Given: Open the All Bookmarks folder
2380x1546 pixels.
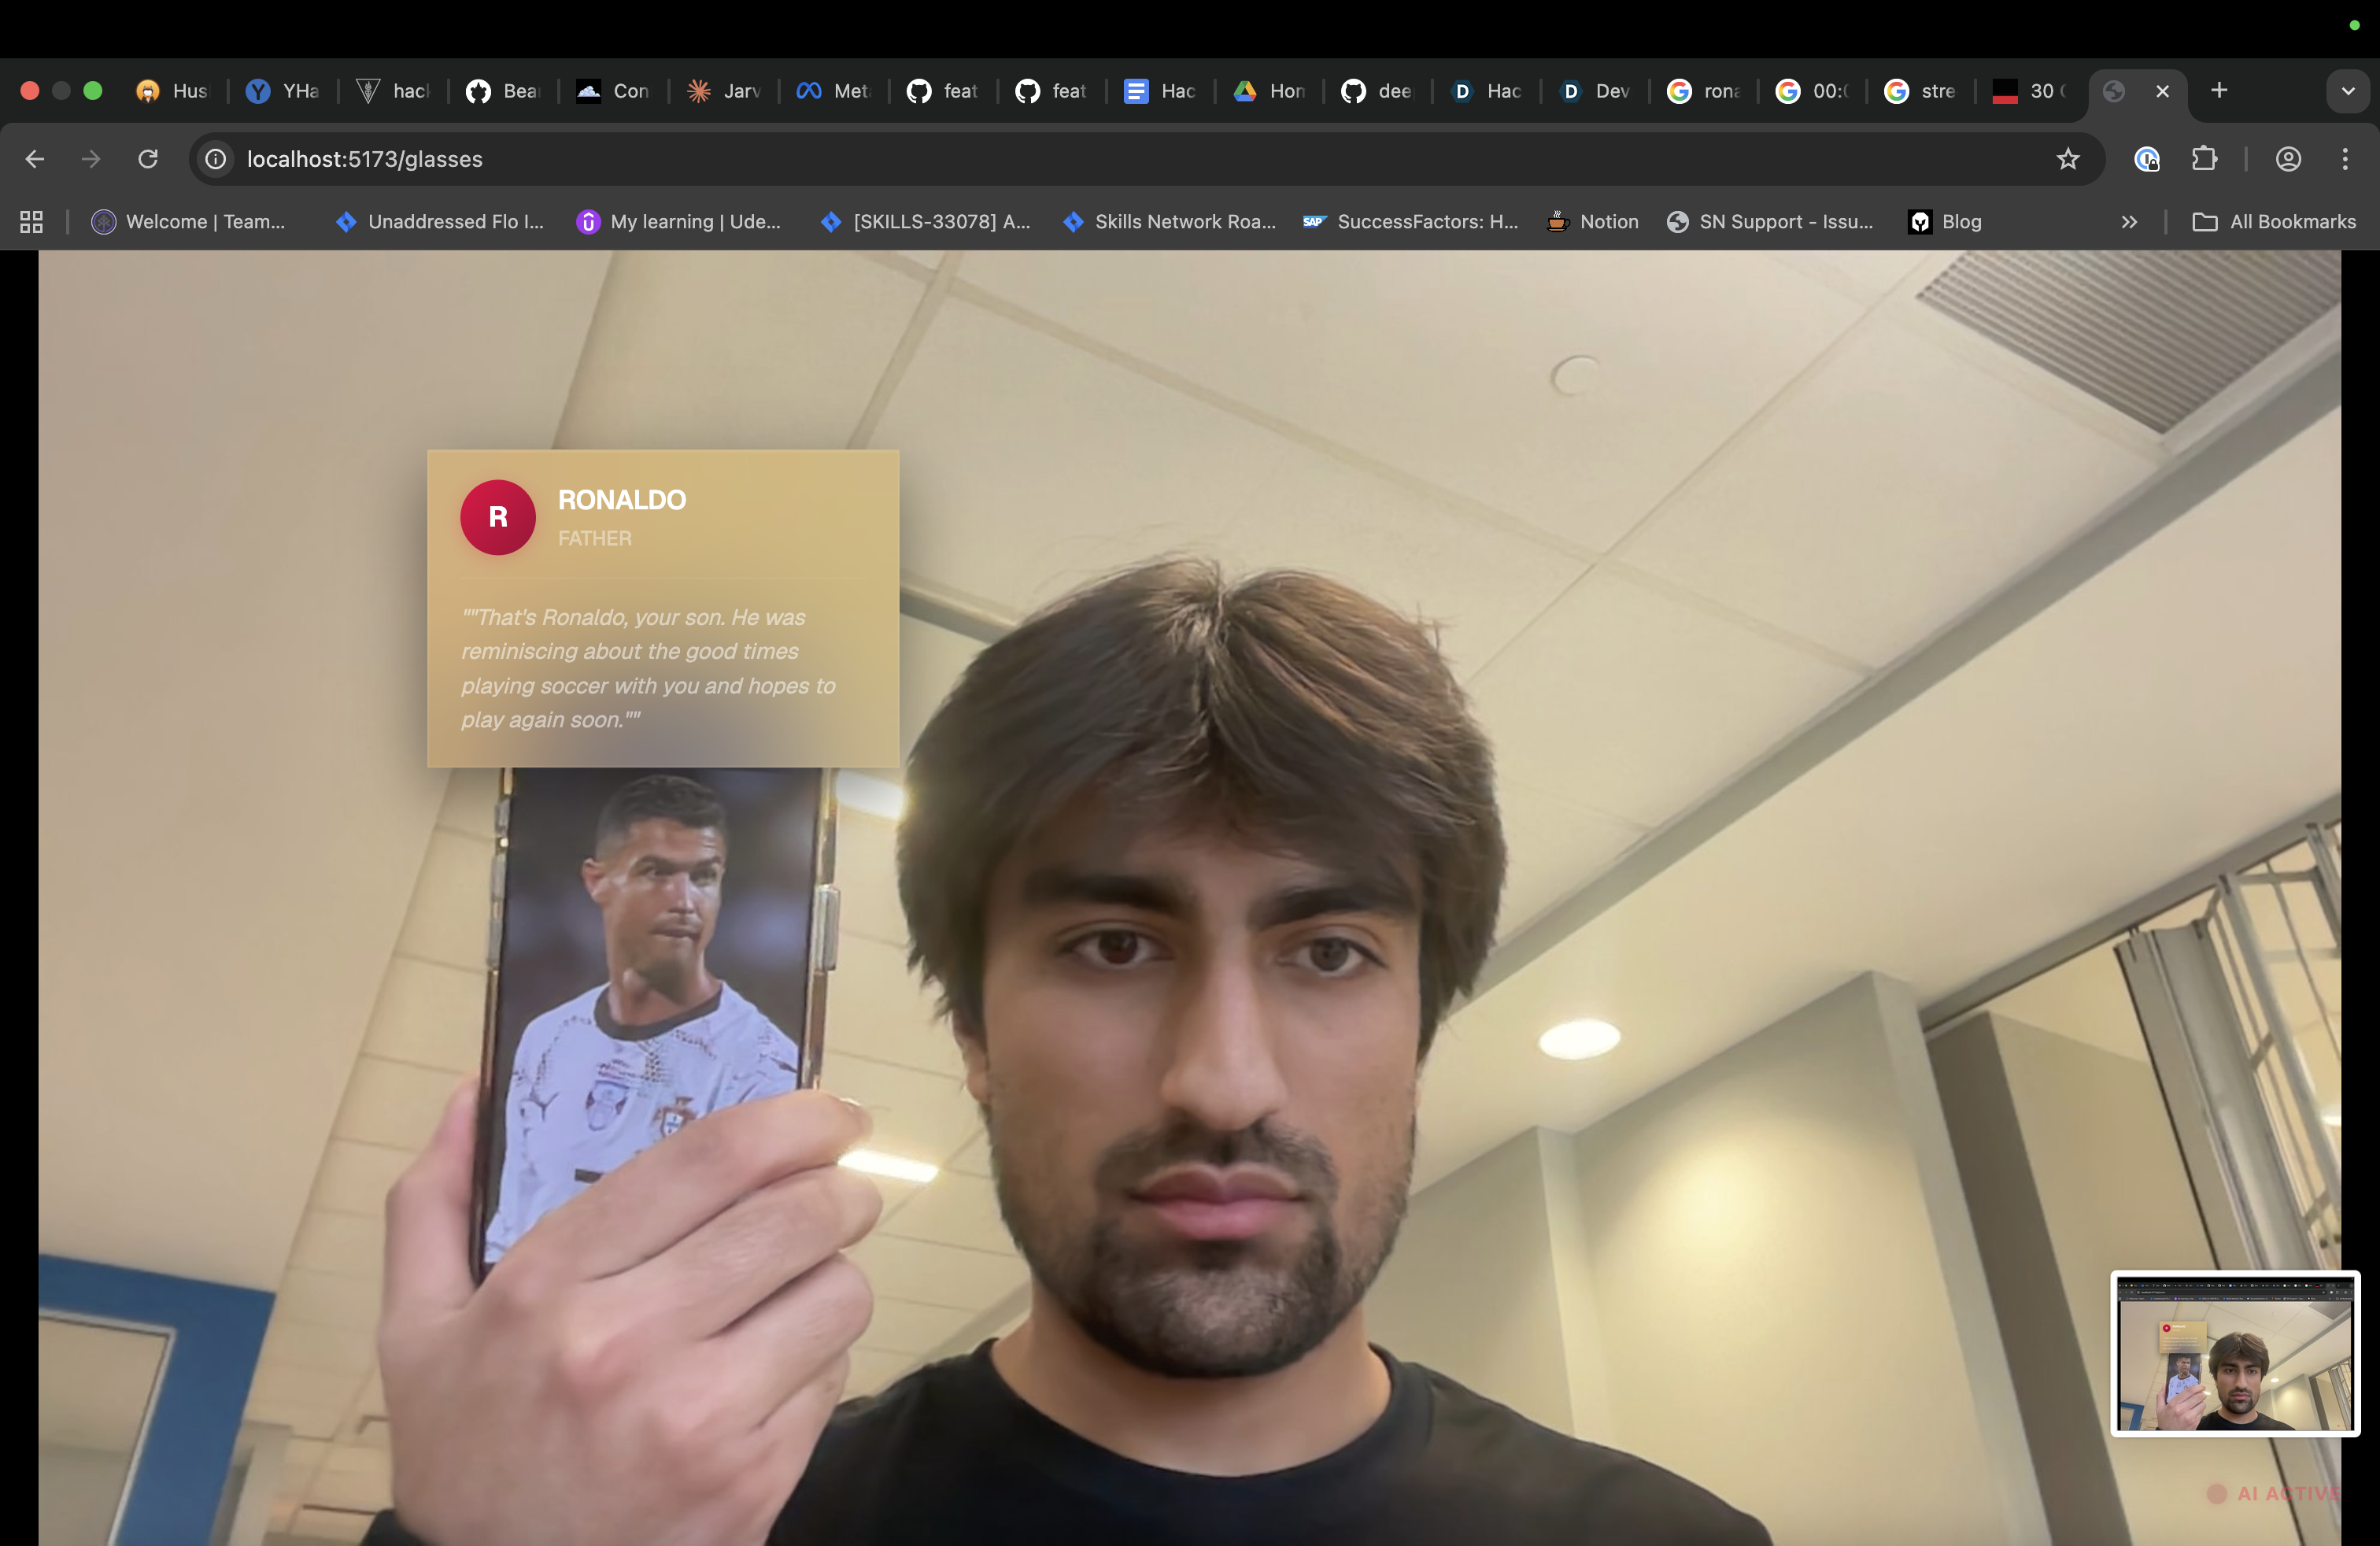Looking at the screenshot, I should [2274, 222].
